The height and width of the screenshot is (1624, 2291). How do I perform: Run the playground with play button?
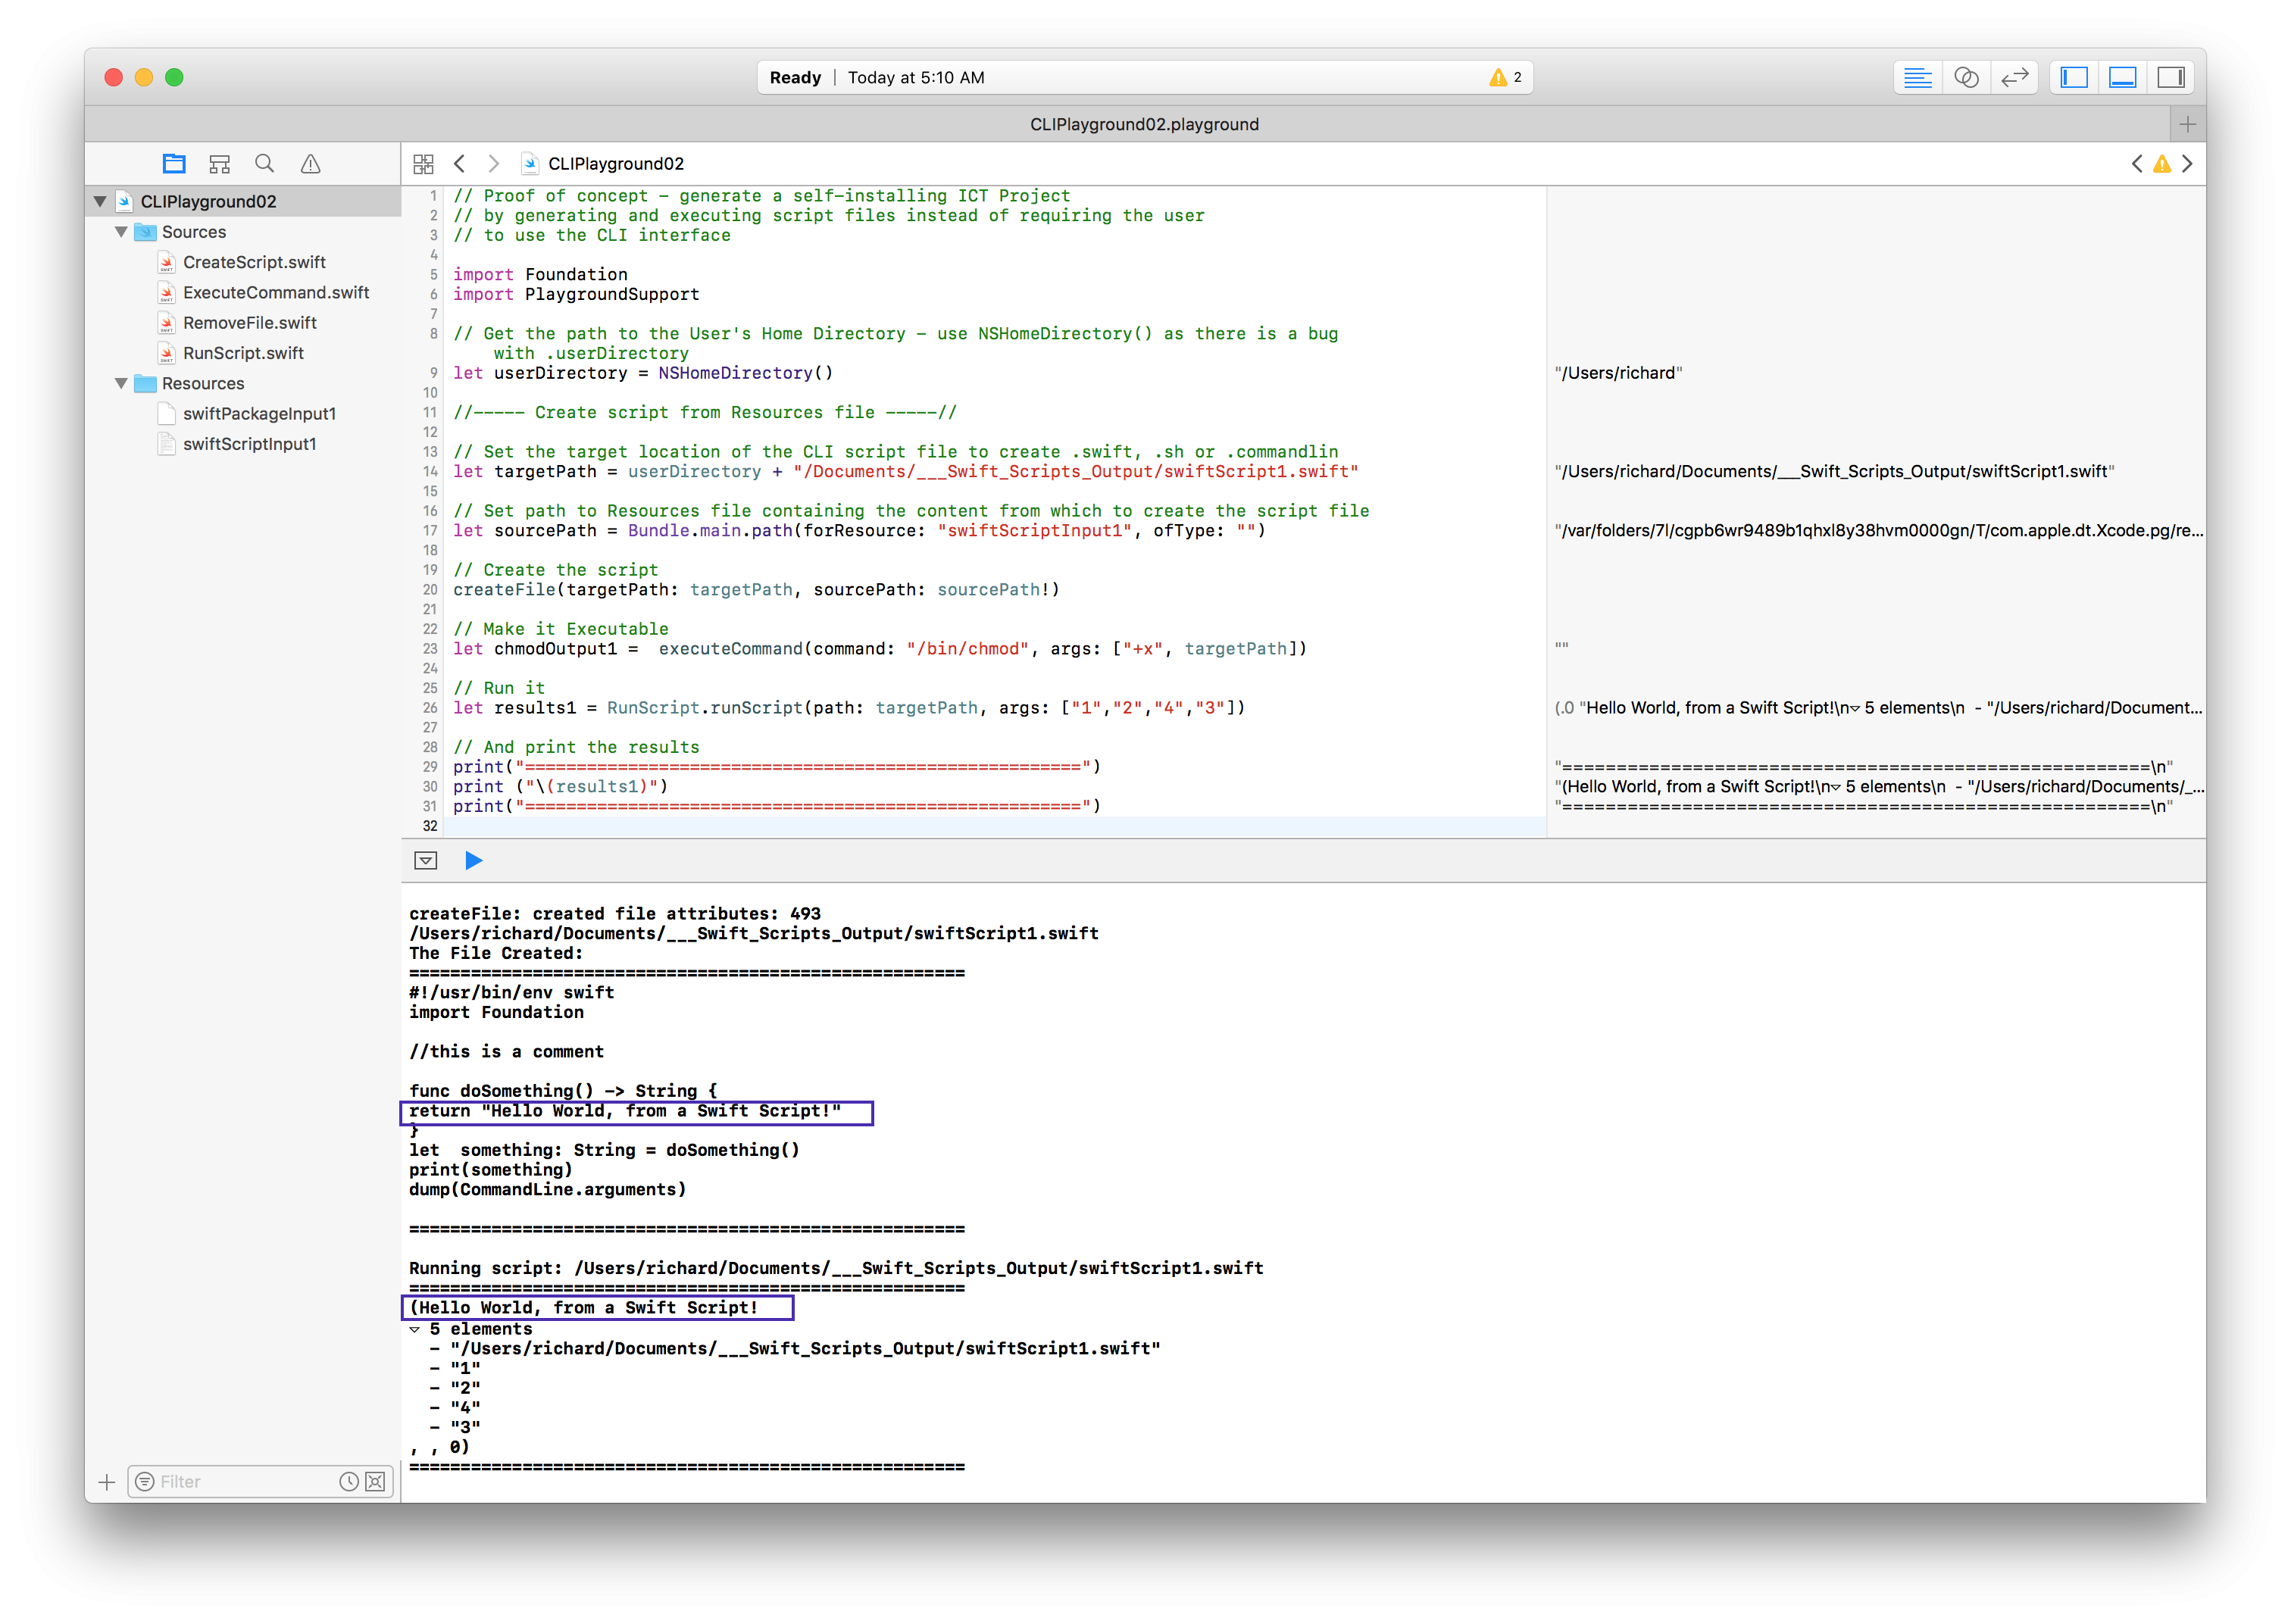coord(473,861)
